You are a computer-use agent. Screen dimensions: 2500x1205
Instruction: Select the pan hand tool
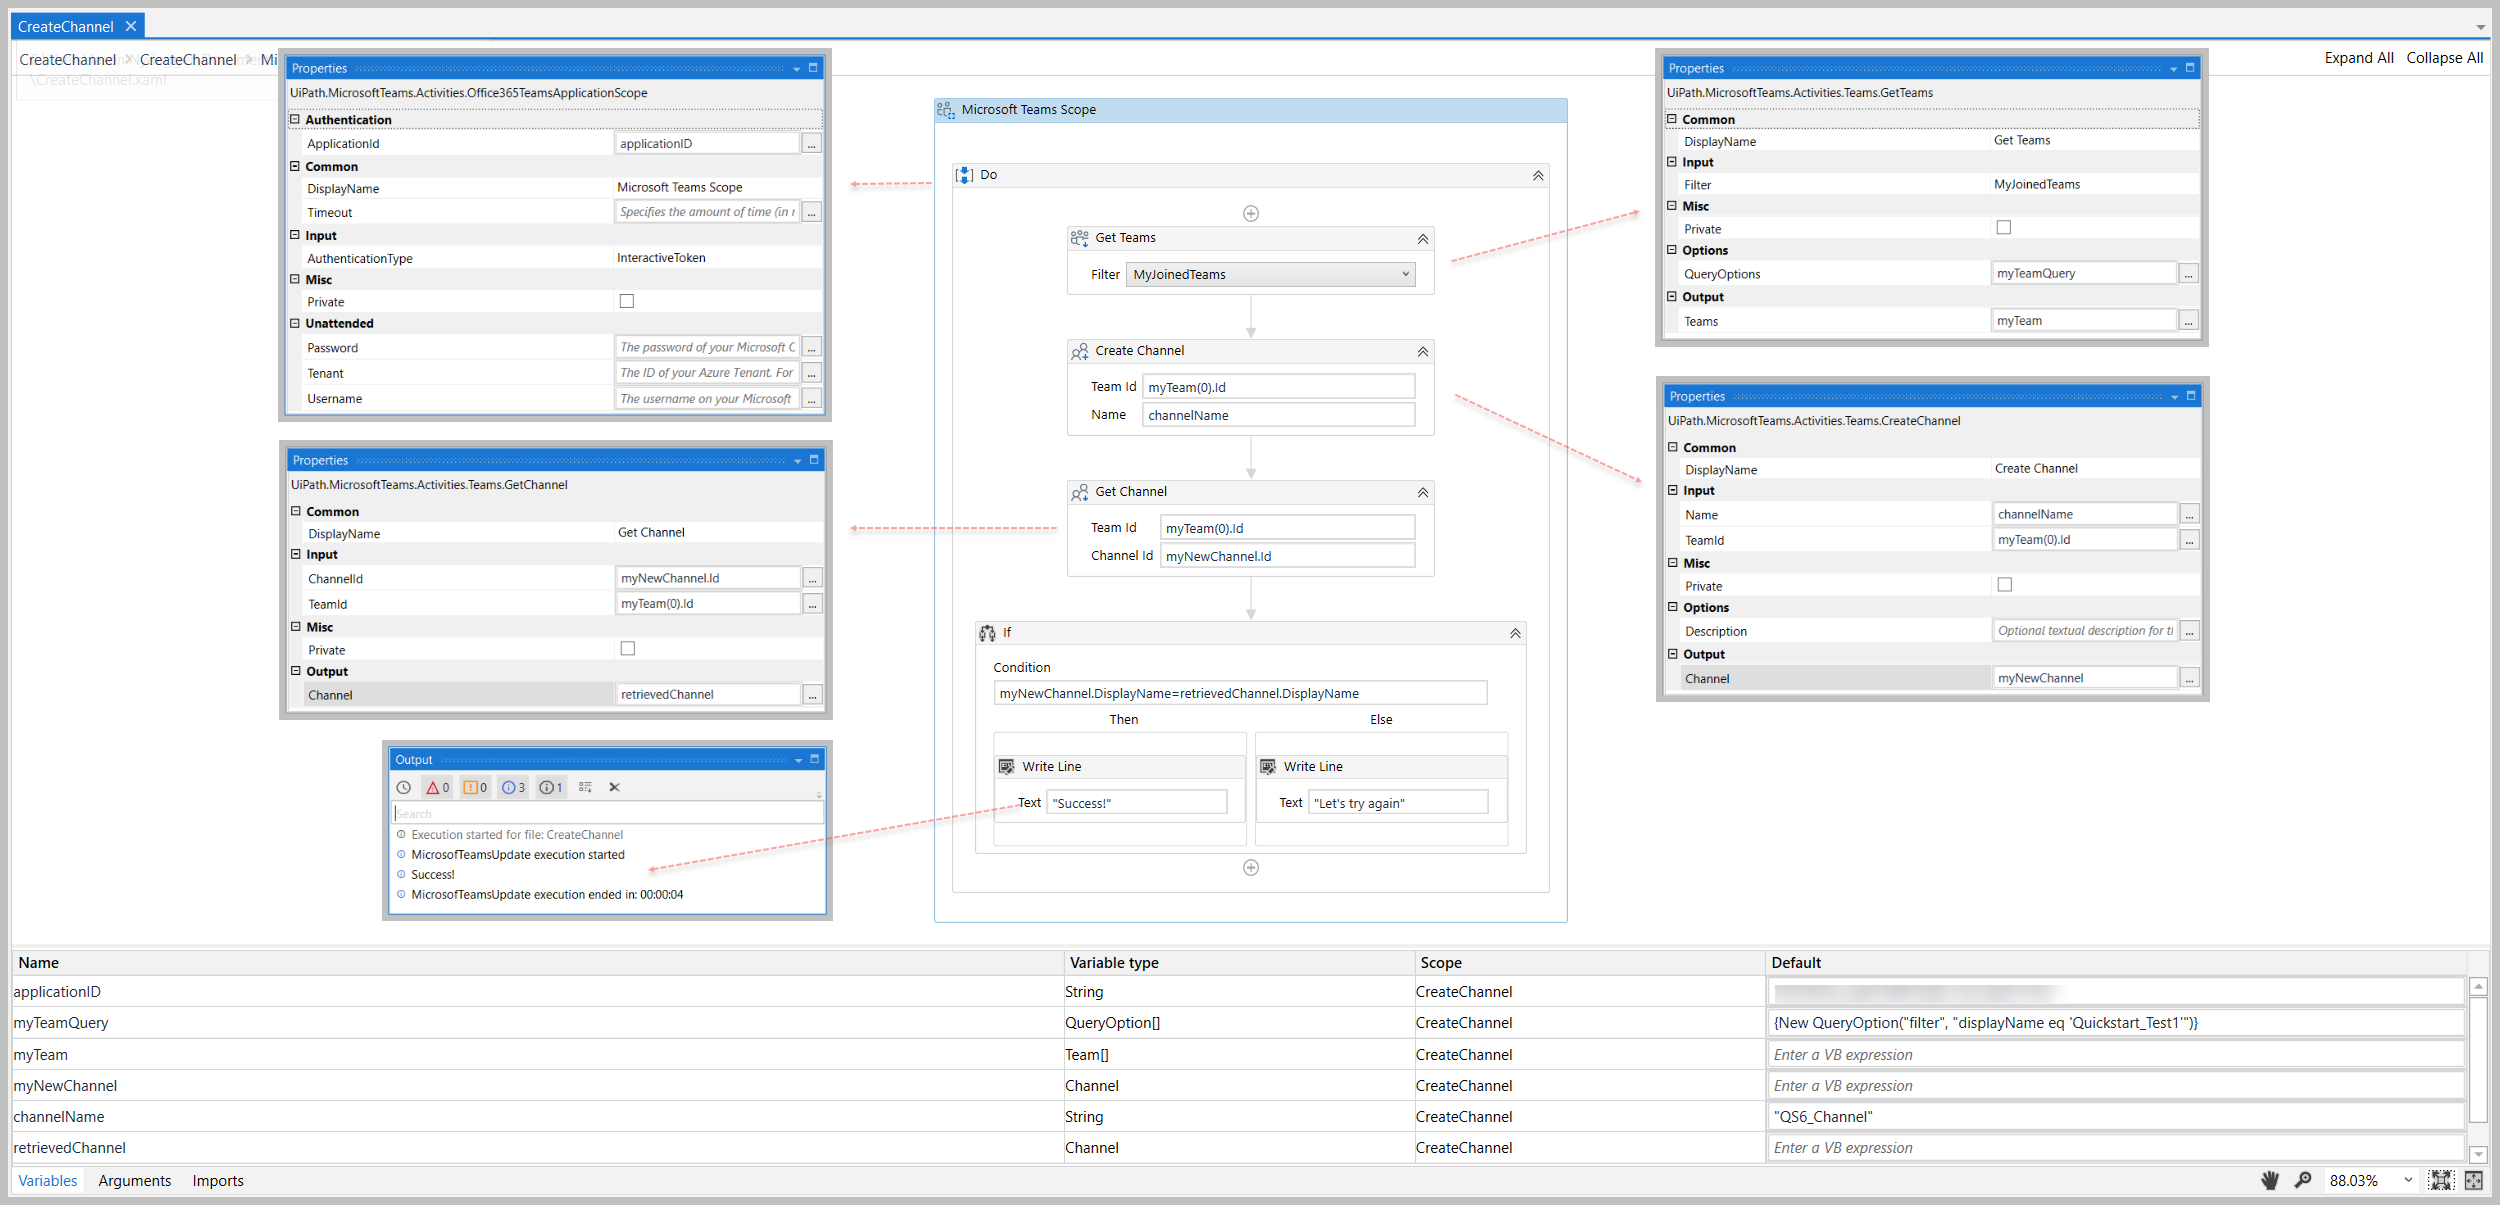tap(2270, 1180)
